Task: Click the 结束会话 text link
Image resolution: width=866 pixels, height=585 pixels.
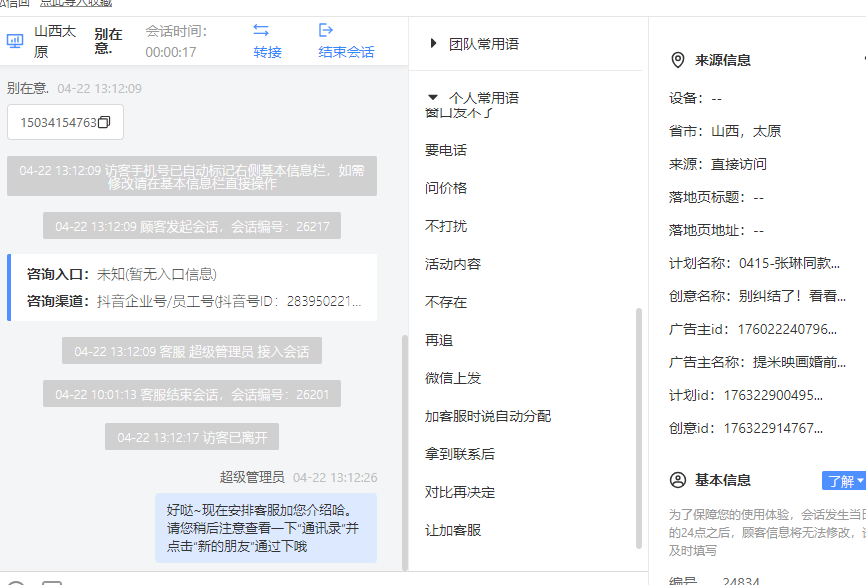Action: click(x=346, y=52)
